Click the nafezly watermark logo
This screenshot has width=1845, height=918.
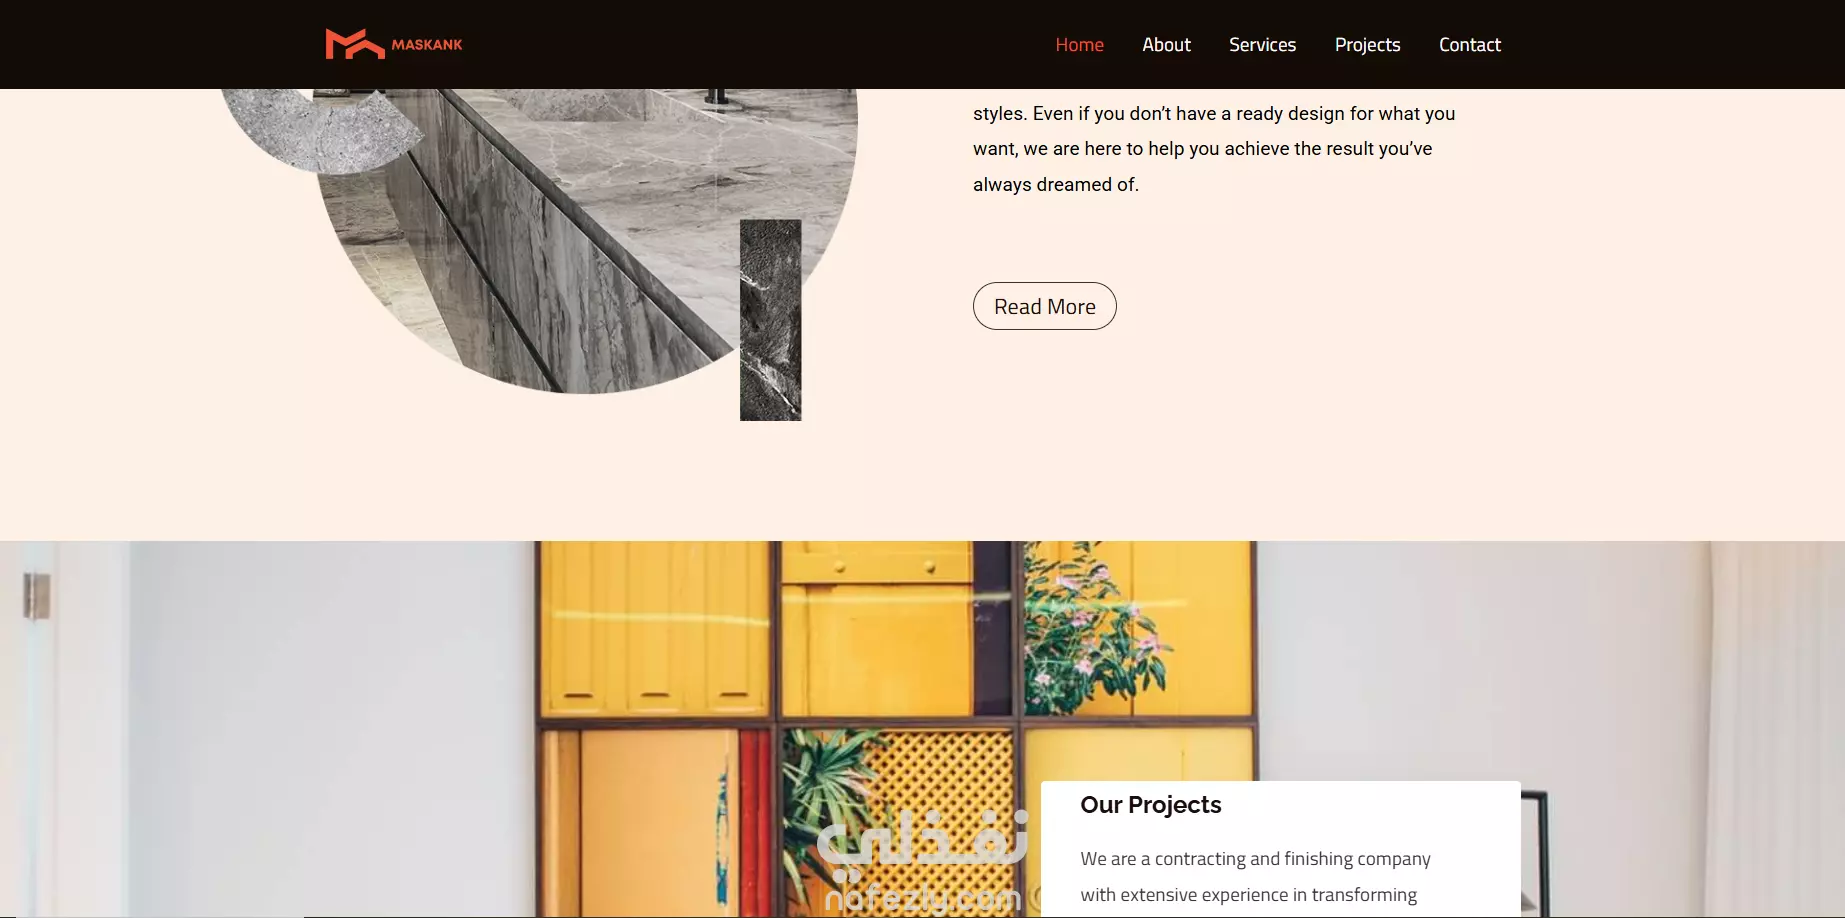tap(922, 862)
